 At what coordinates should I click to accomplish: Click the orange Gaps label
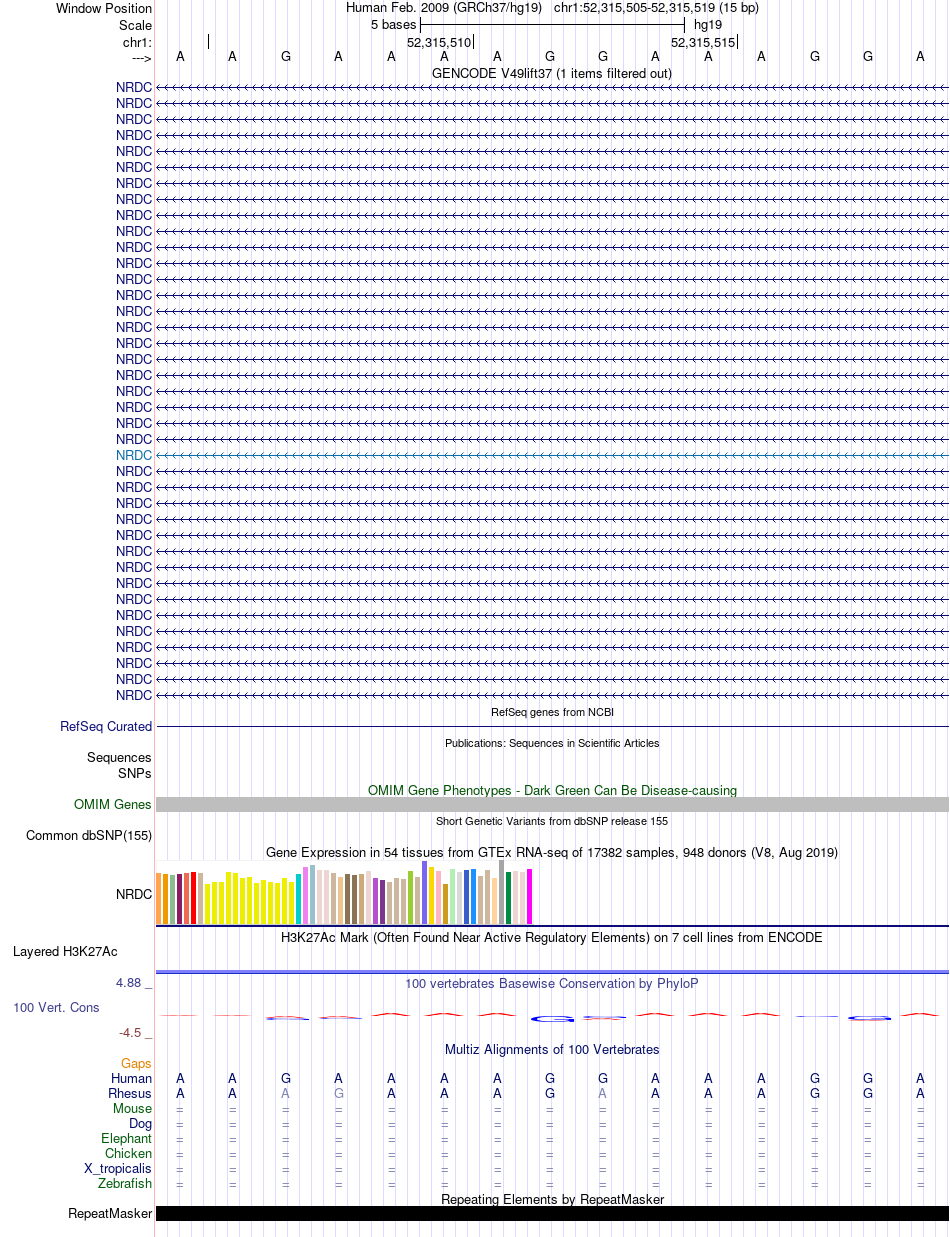point(136,1064)
